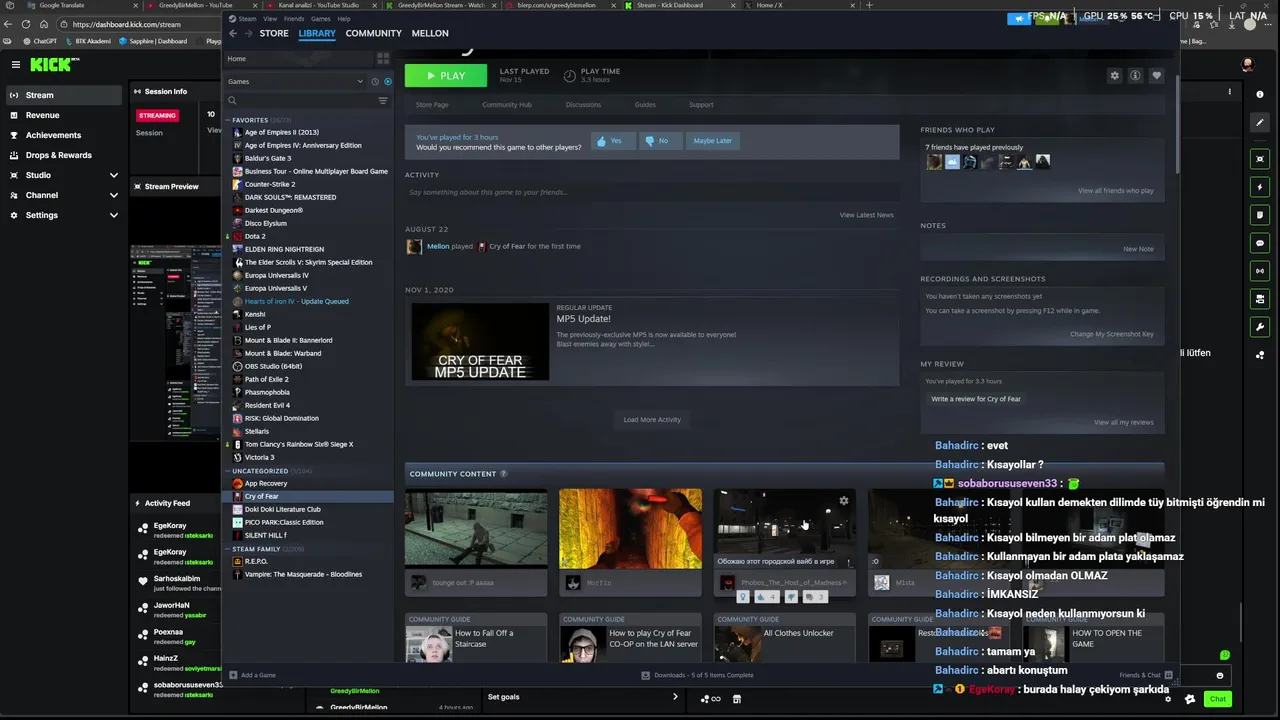Image resolution: width=1280 pixels, height=720 pixels.
Task: Expand the Settings menu in Kick sidebar
Action: tap(114, 215)
